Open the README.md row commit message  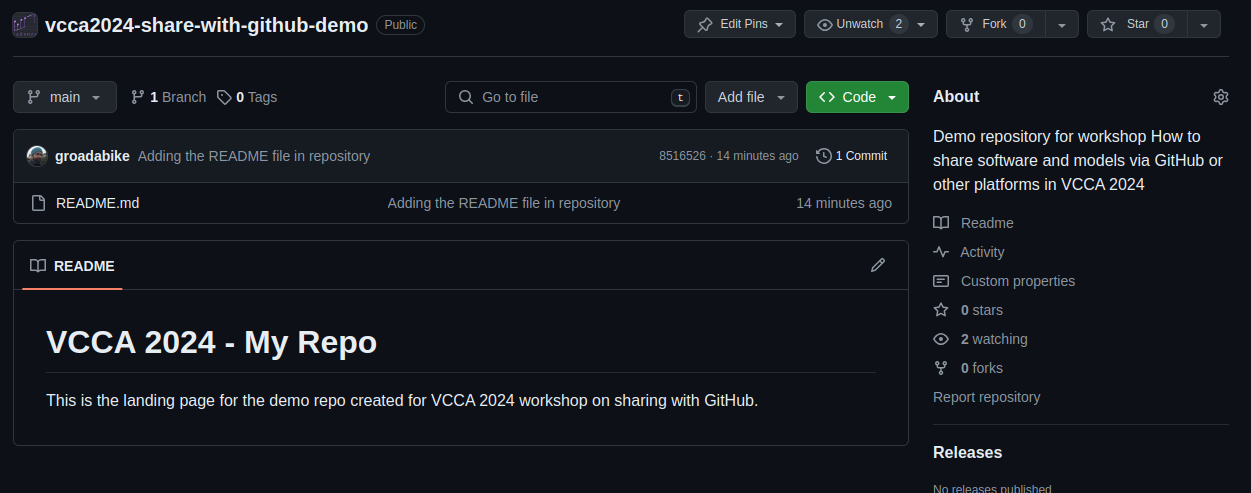point(504,203)
